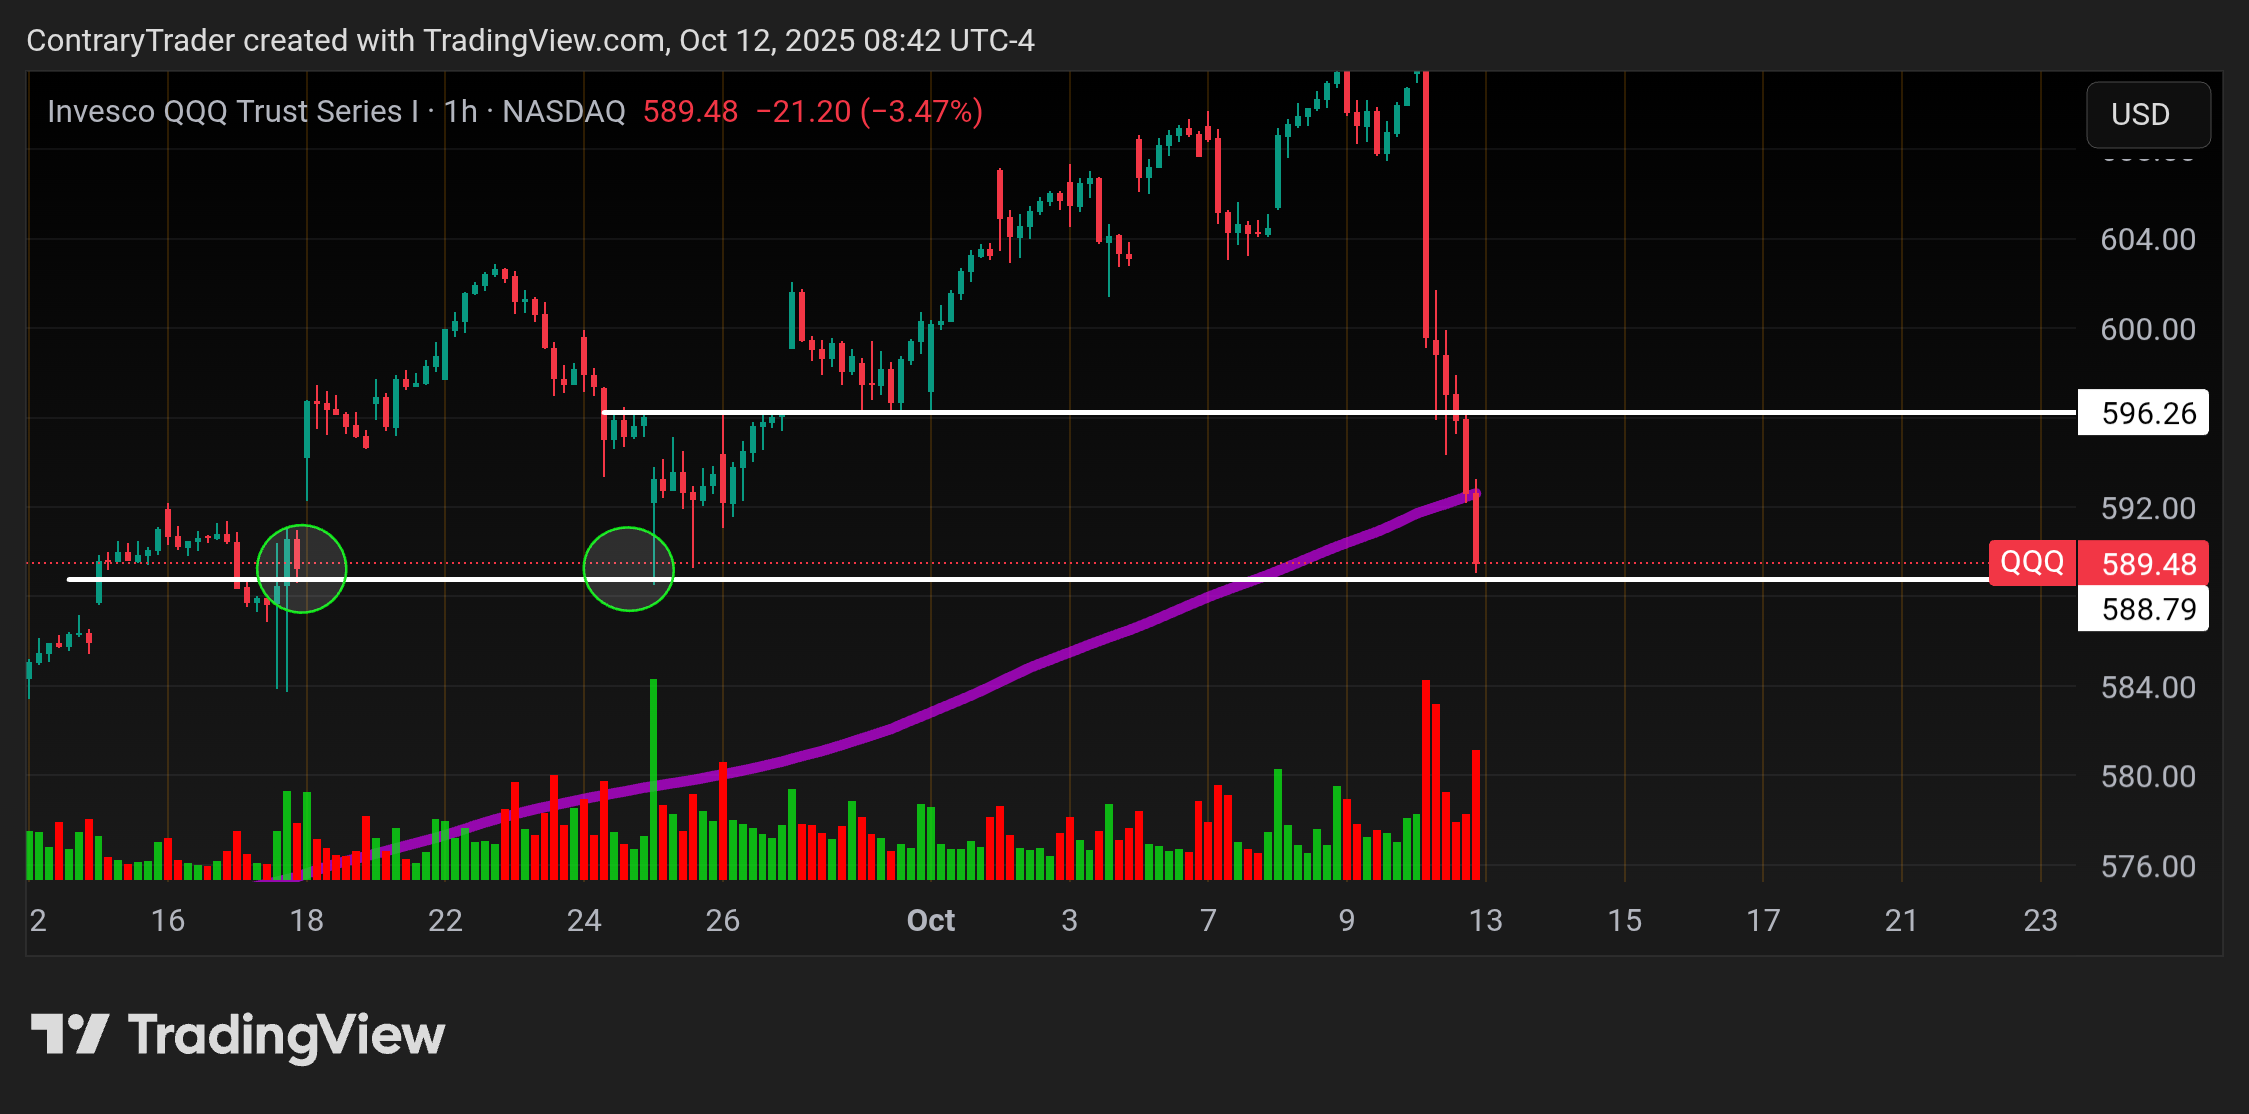Click the 592.00 price axis label

pos(2147,508)
